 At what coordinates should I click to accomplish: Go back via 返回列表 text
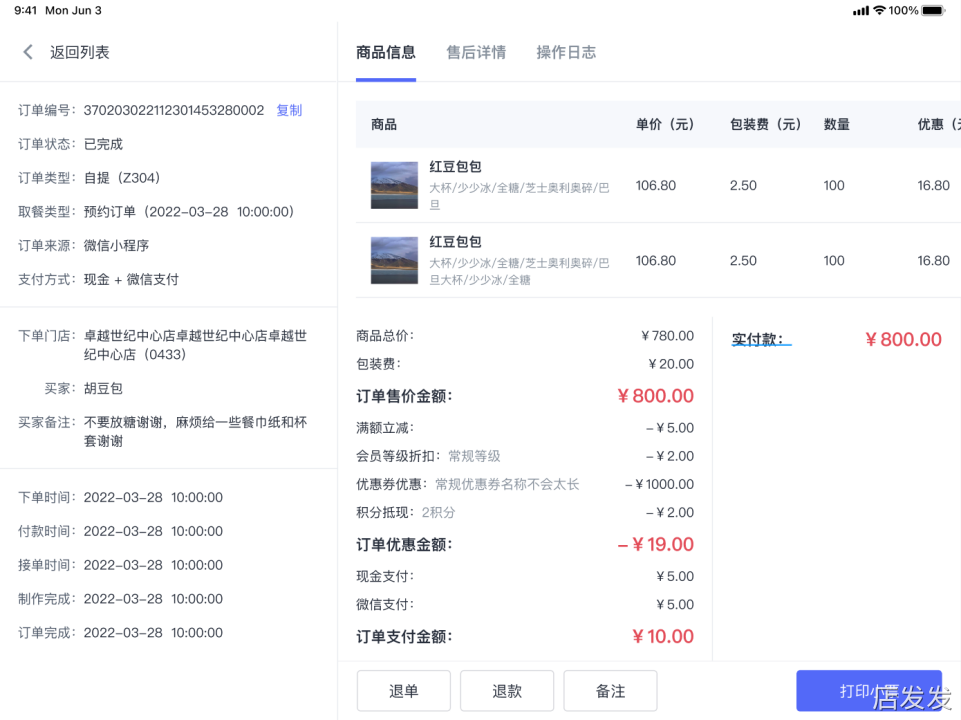coord(80,52)
